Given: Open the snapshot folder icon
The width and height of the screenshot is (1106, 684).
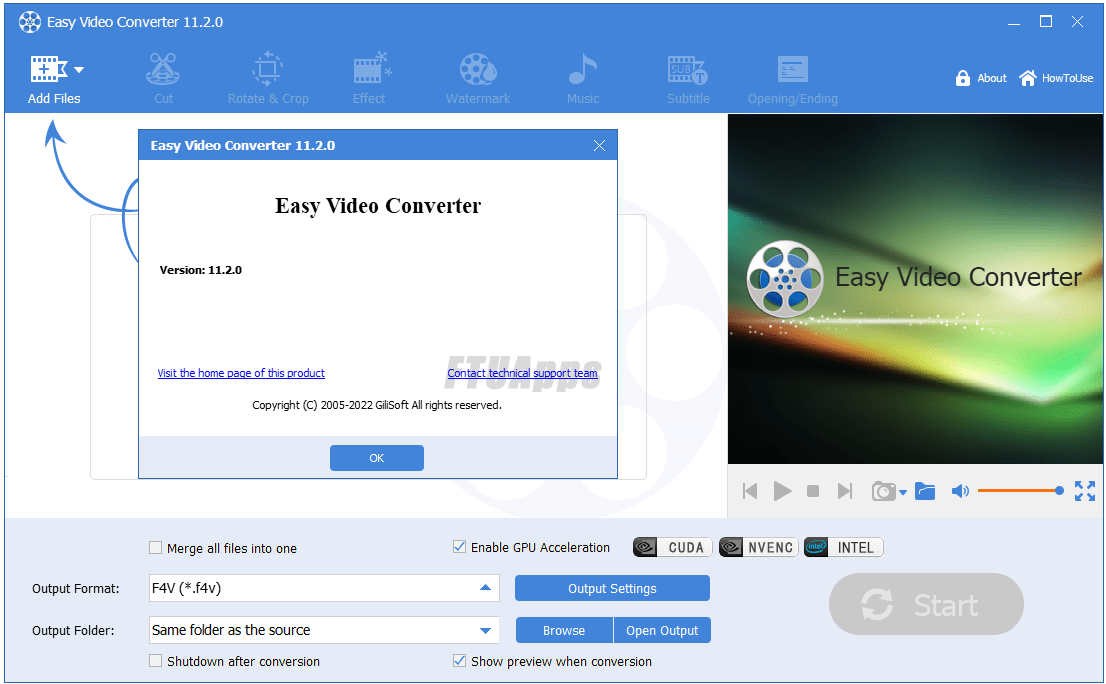Looking at the screenshot, I should tap(925, 491).
